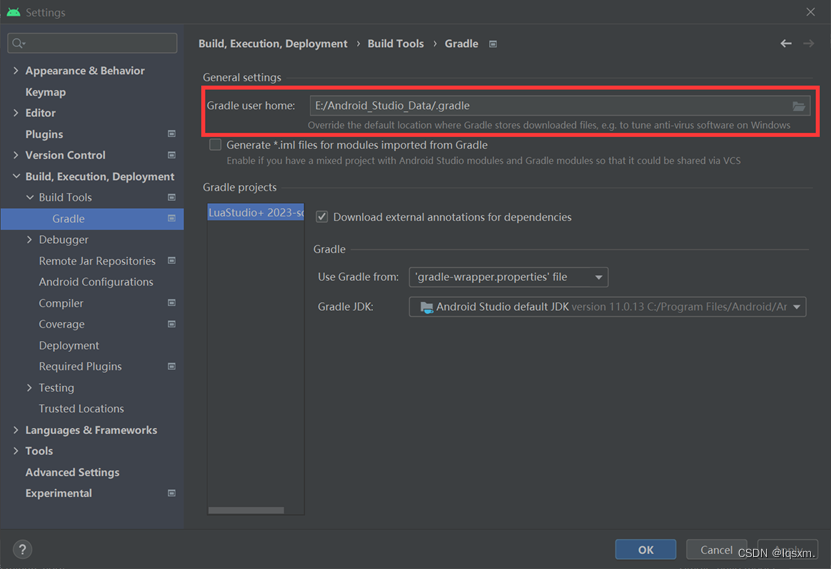Click the project icon next to Experimental
831x569 pixels.
[172, 493]
